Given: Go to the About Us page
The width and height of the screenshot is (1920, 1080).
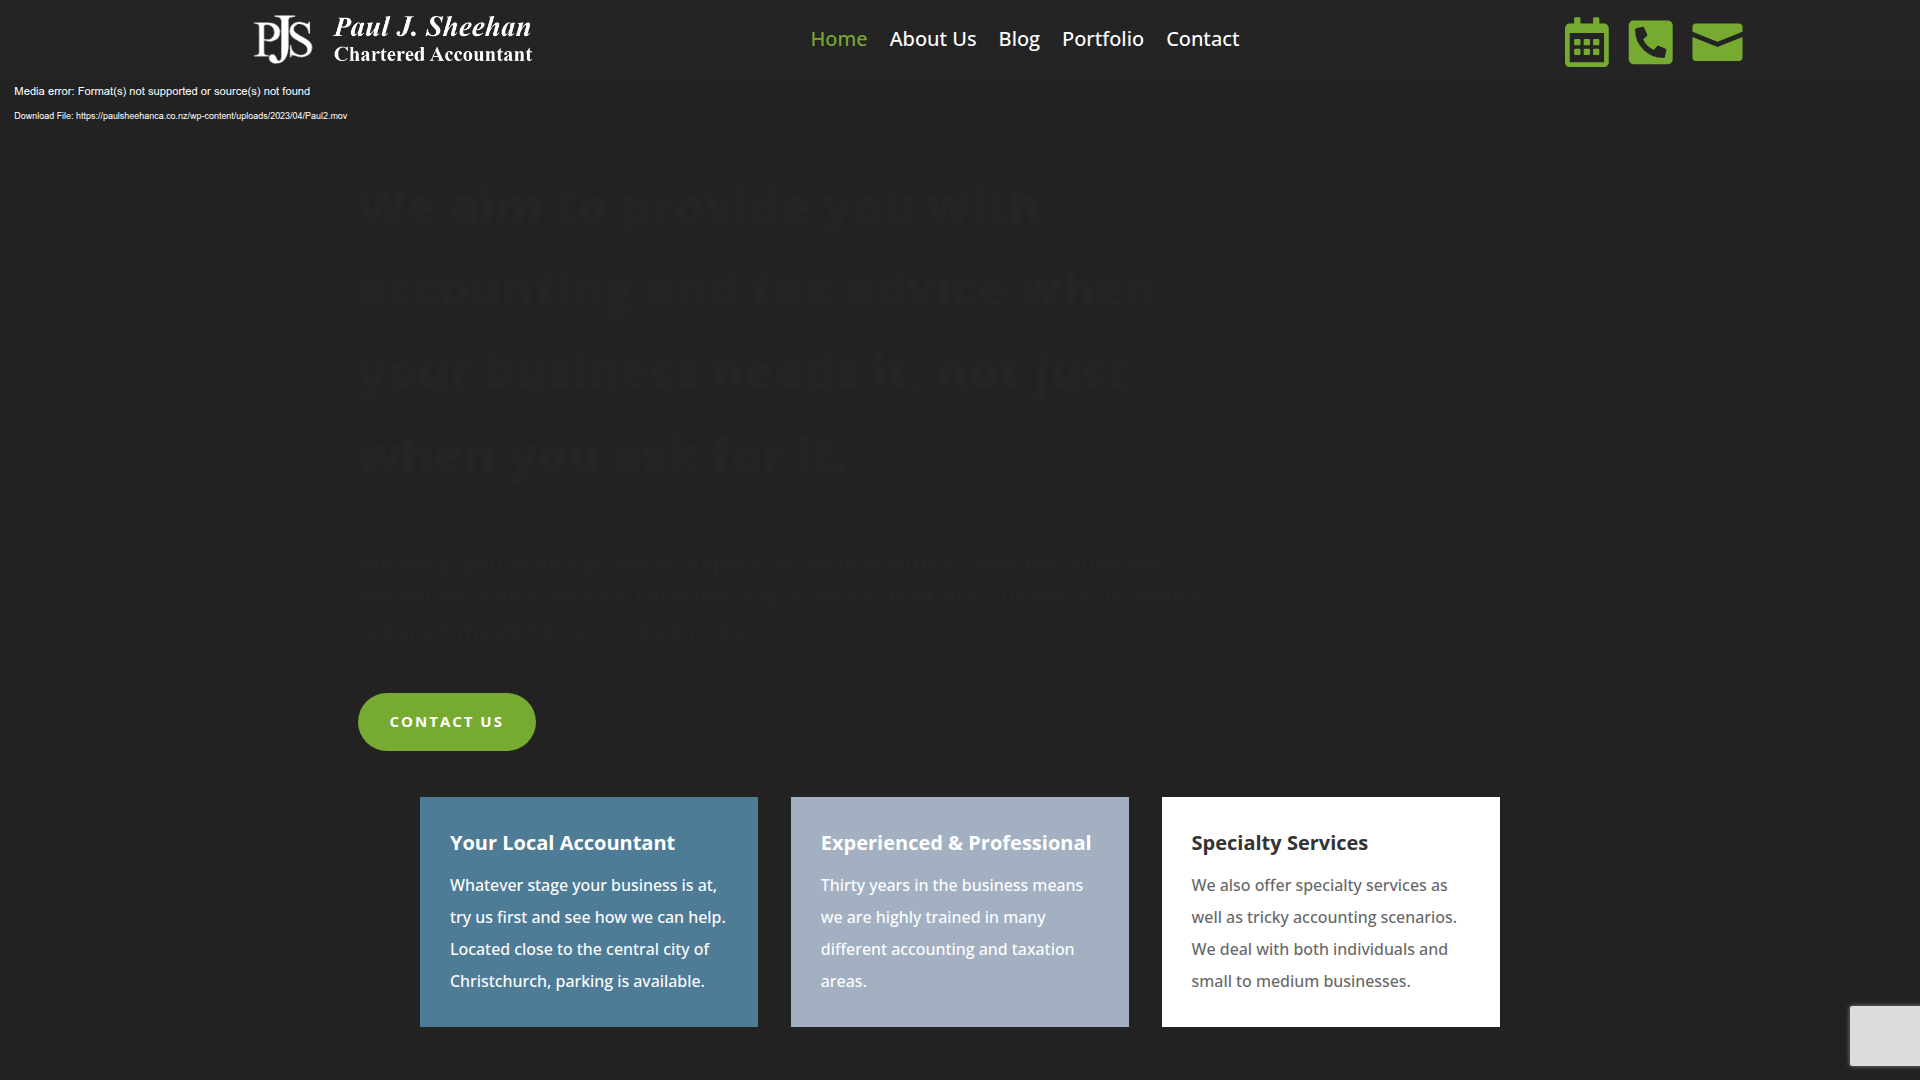Looking at the screenshot, I should [x=932, y=39].
